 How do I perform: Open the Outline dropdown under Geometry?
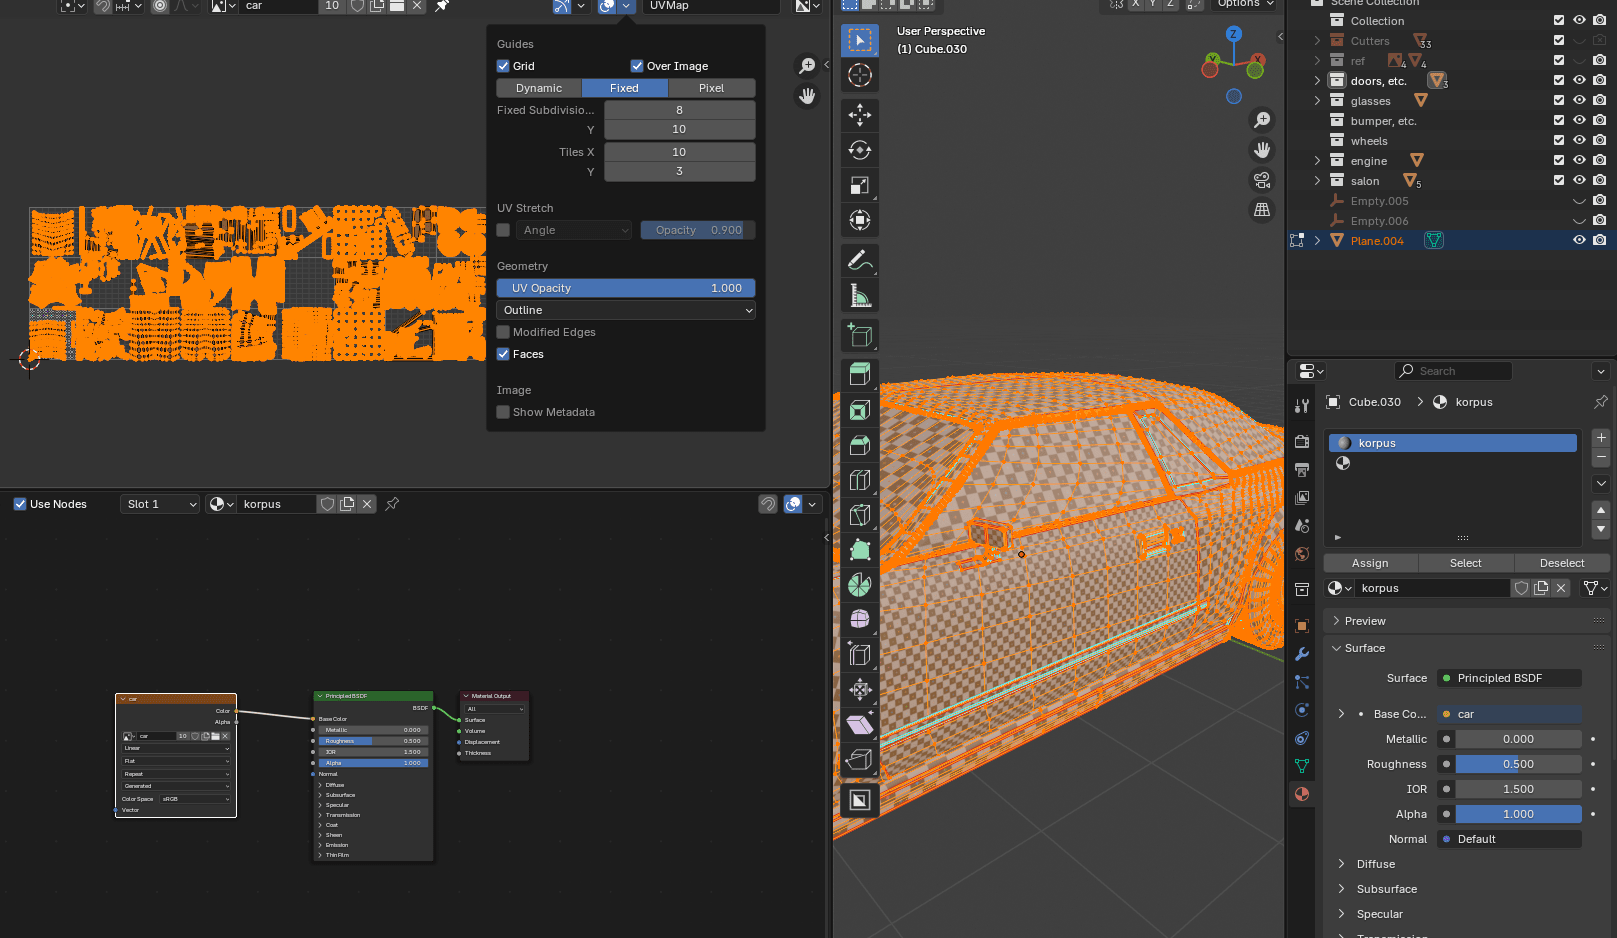(x=626, y=310)
